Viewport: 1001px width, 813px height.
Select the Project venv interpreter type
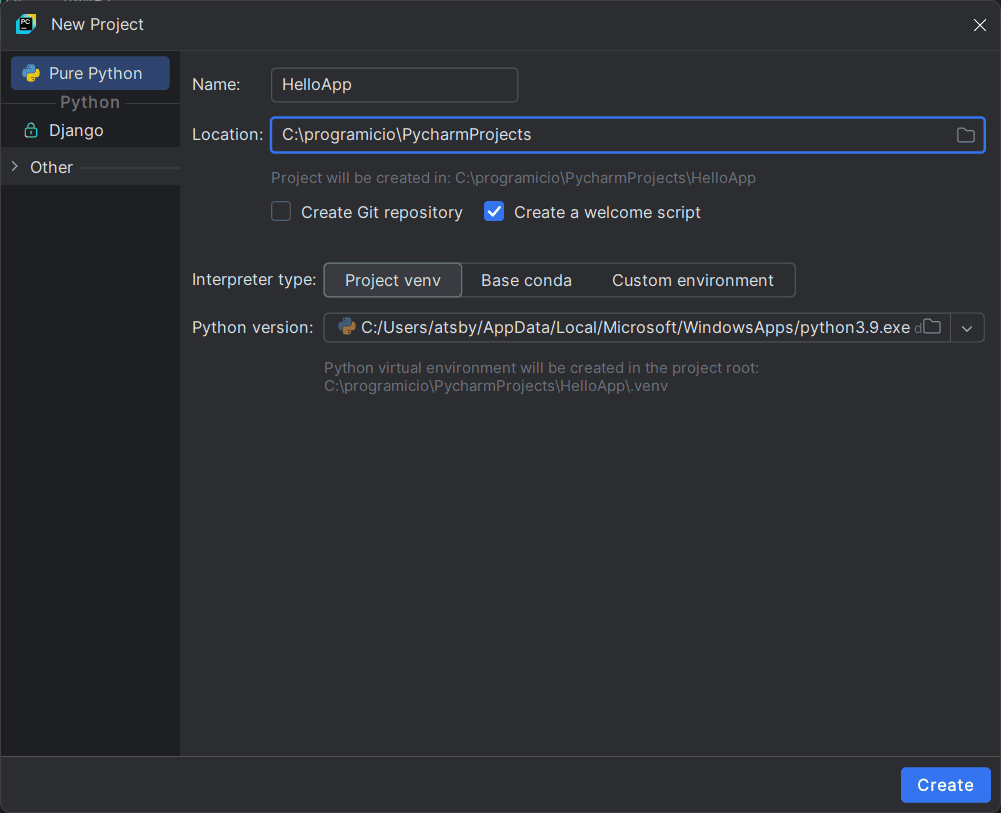click(x=393, y=280)
